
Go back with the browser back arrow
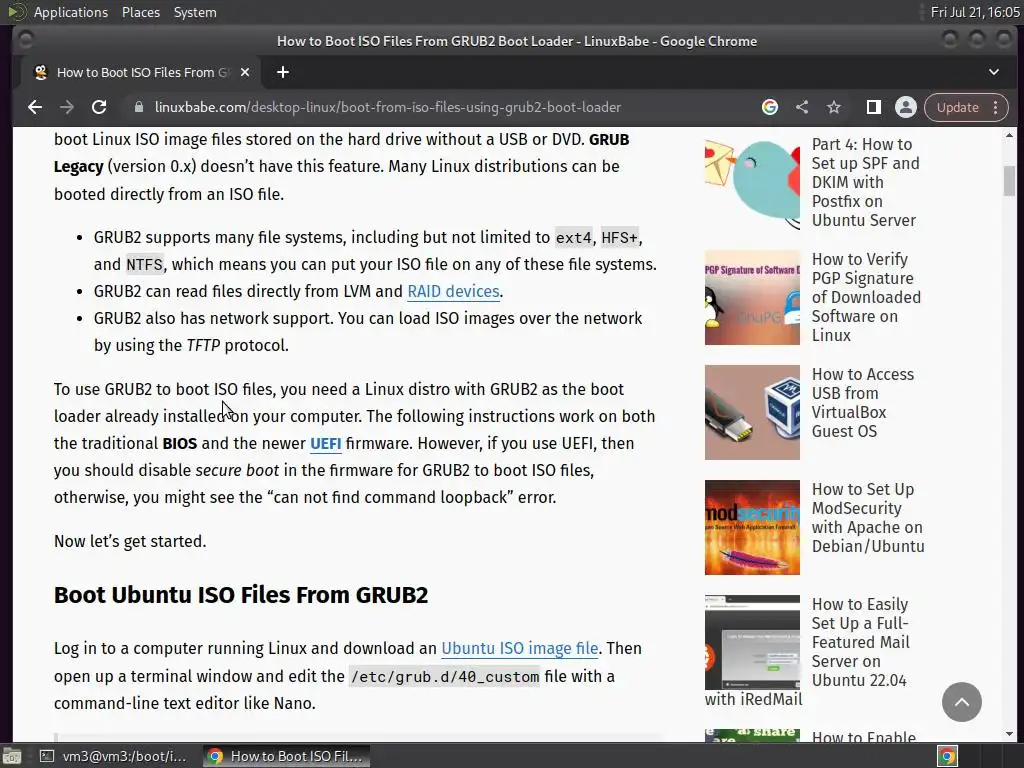[35, 107]
